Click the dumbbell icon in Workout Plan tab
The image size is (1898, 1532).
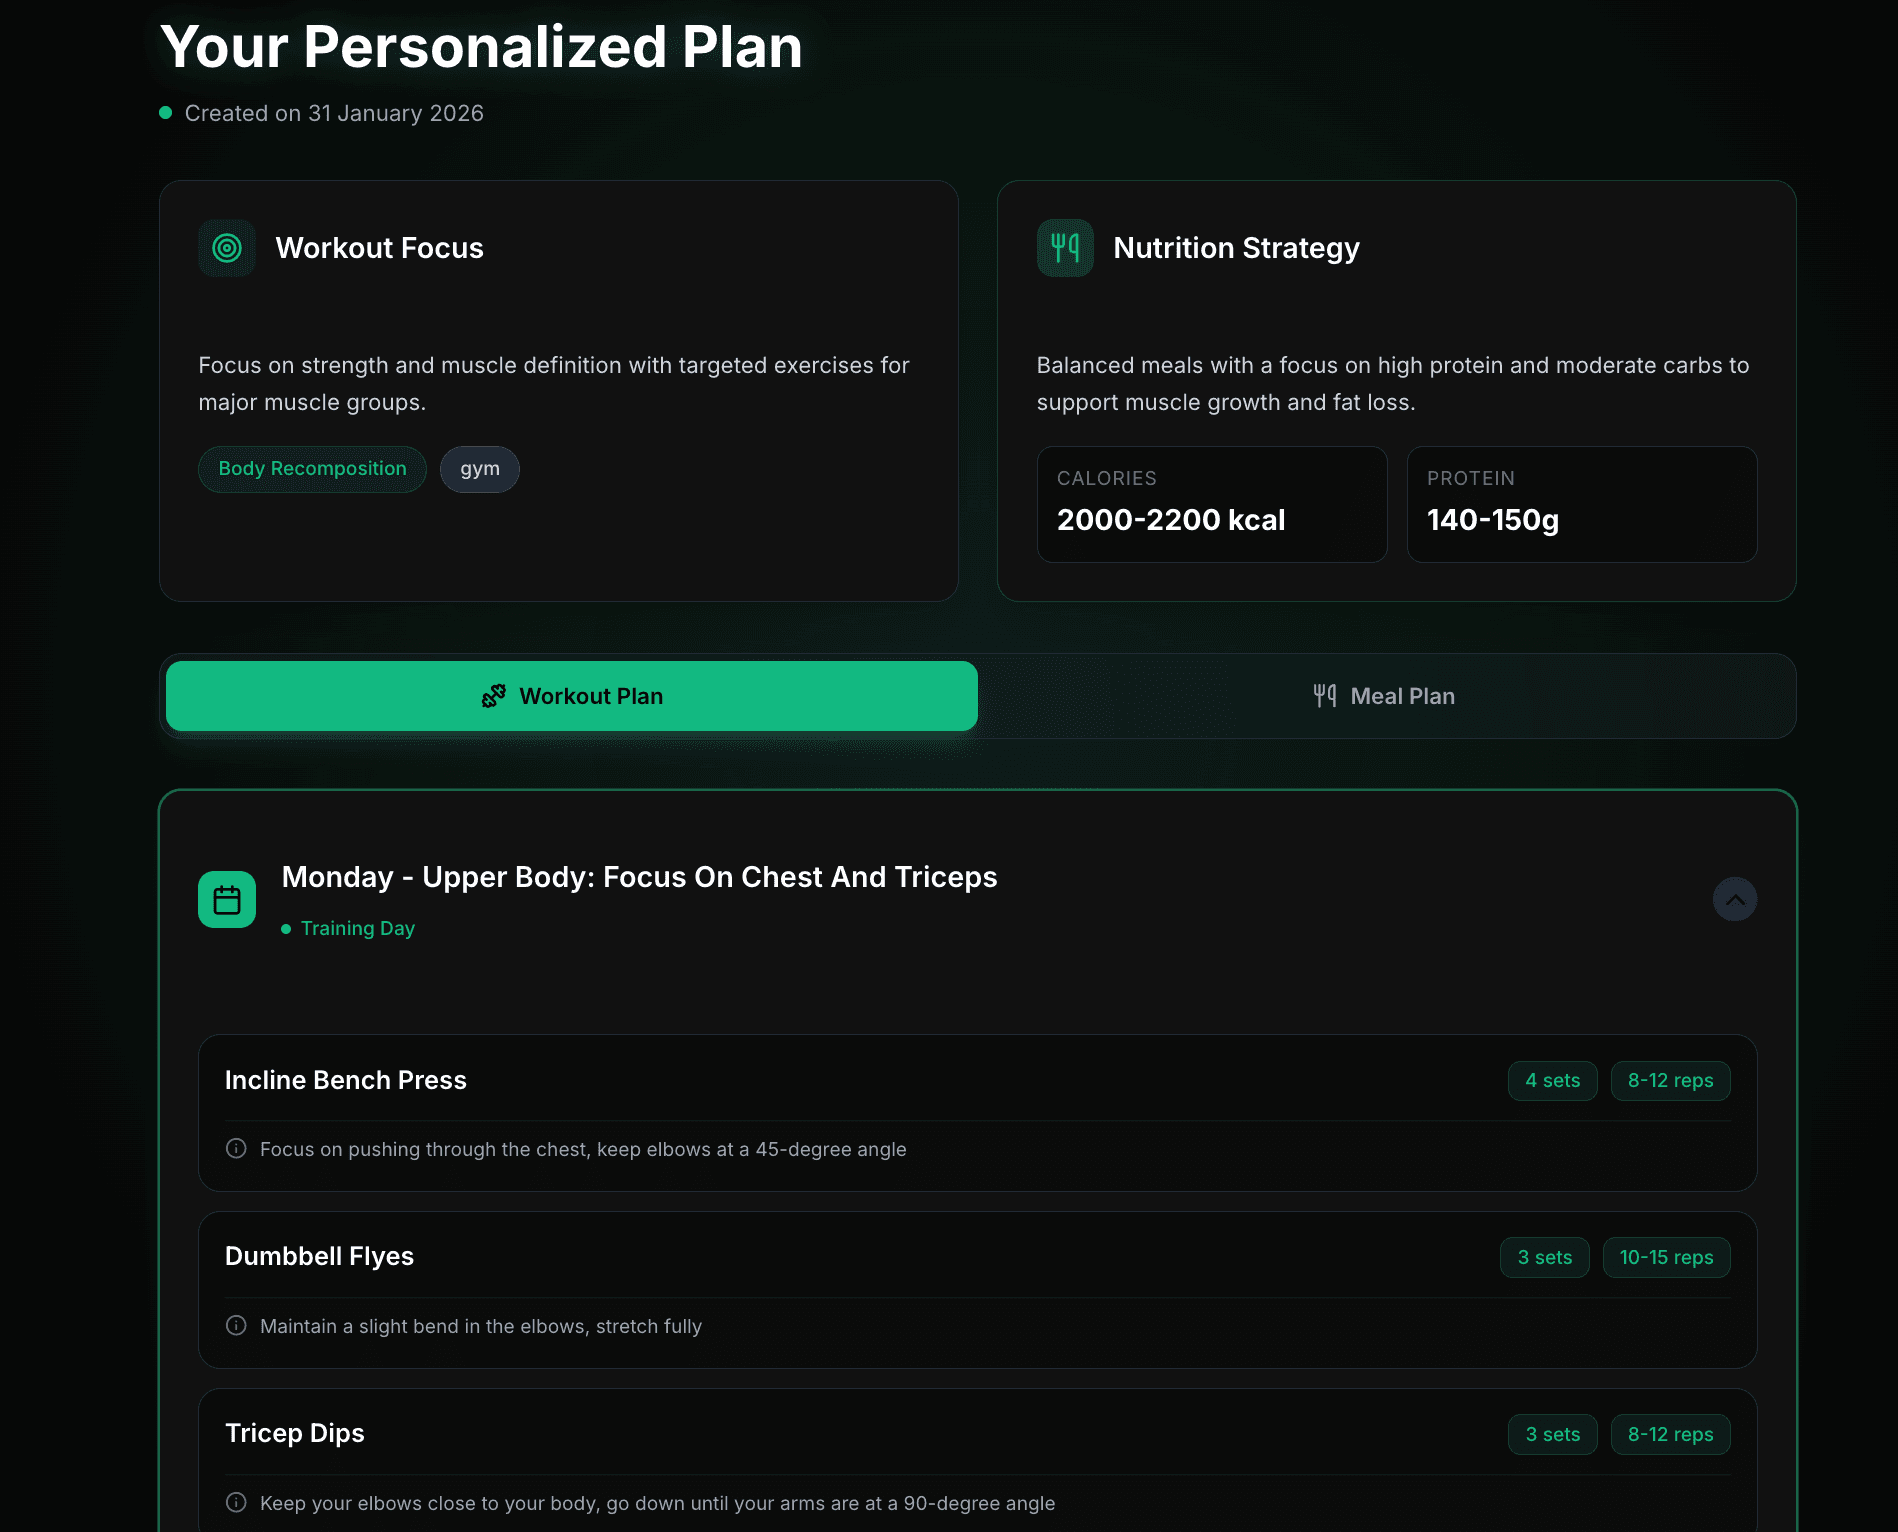pyautogui.click(x=494, y=695)
